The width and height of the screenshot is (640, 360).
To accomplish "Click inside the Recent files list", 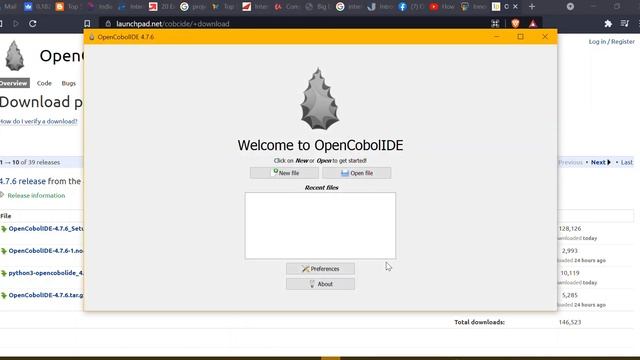I will (x=320, y=226).
